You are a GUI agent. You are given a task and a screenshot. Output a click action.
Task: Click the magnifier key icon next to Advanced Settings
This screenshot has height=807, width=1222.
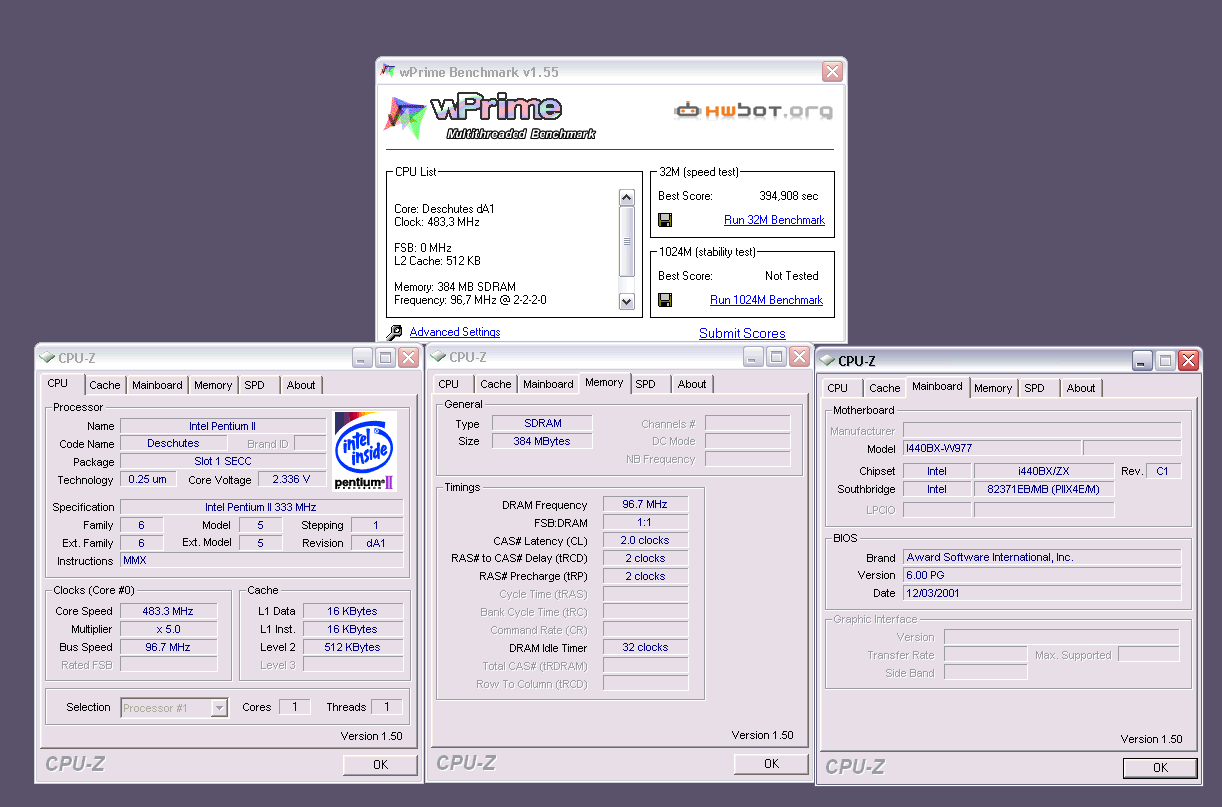click(x=394, y=332)
